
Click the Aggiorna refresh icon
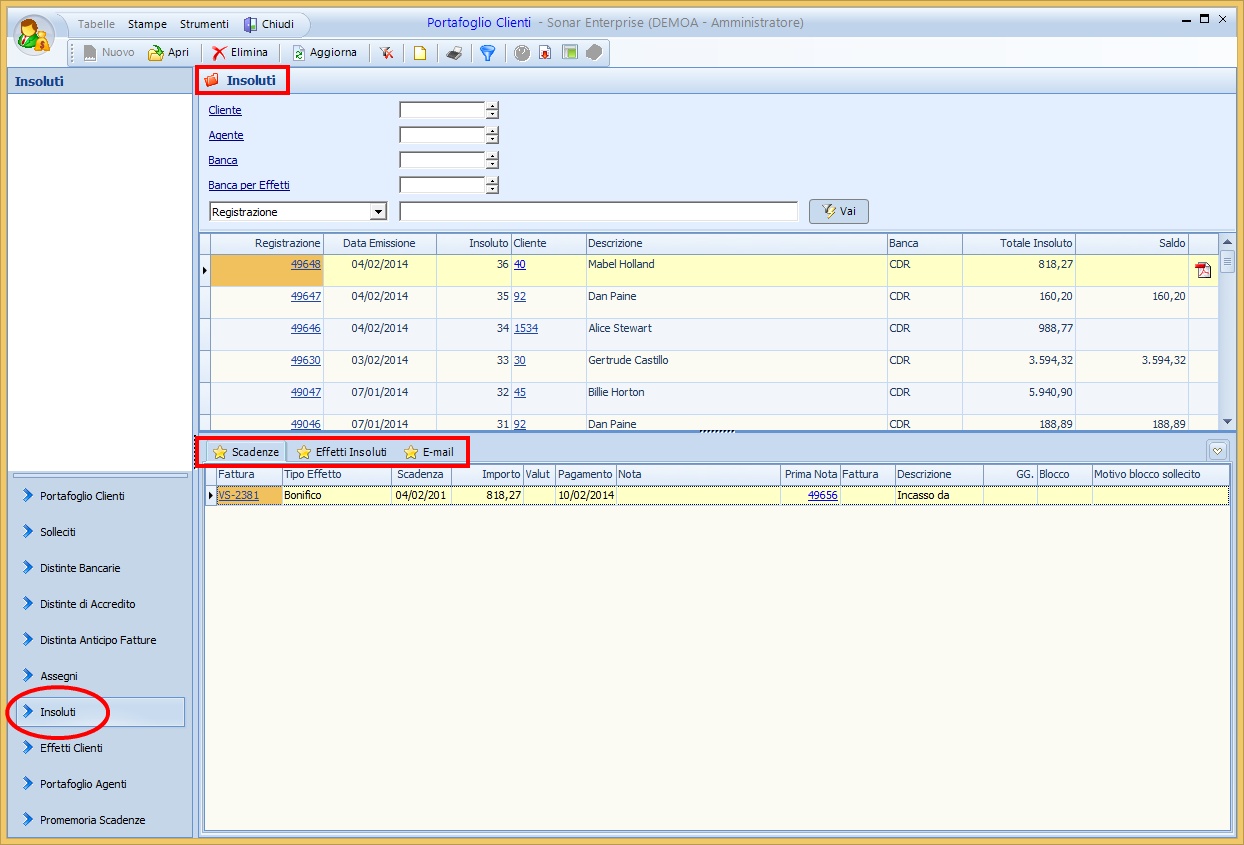pyautogui.click(x=299, y=53)
